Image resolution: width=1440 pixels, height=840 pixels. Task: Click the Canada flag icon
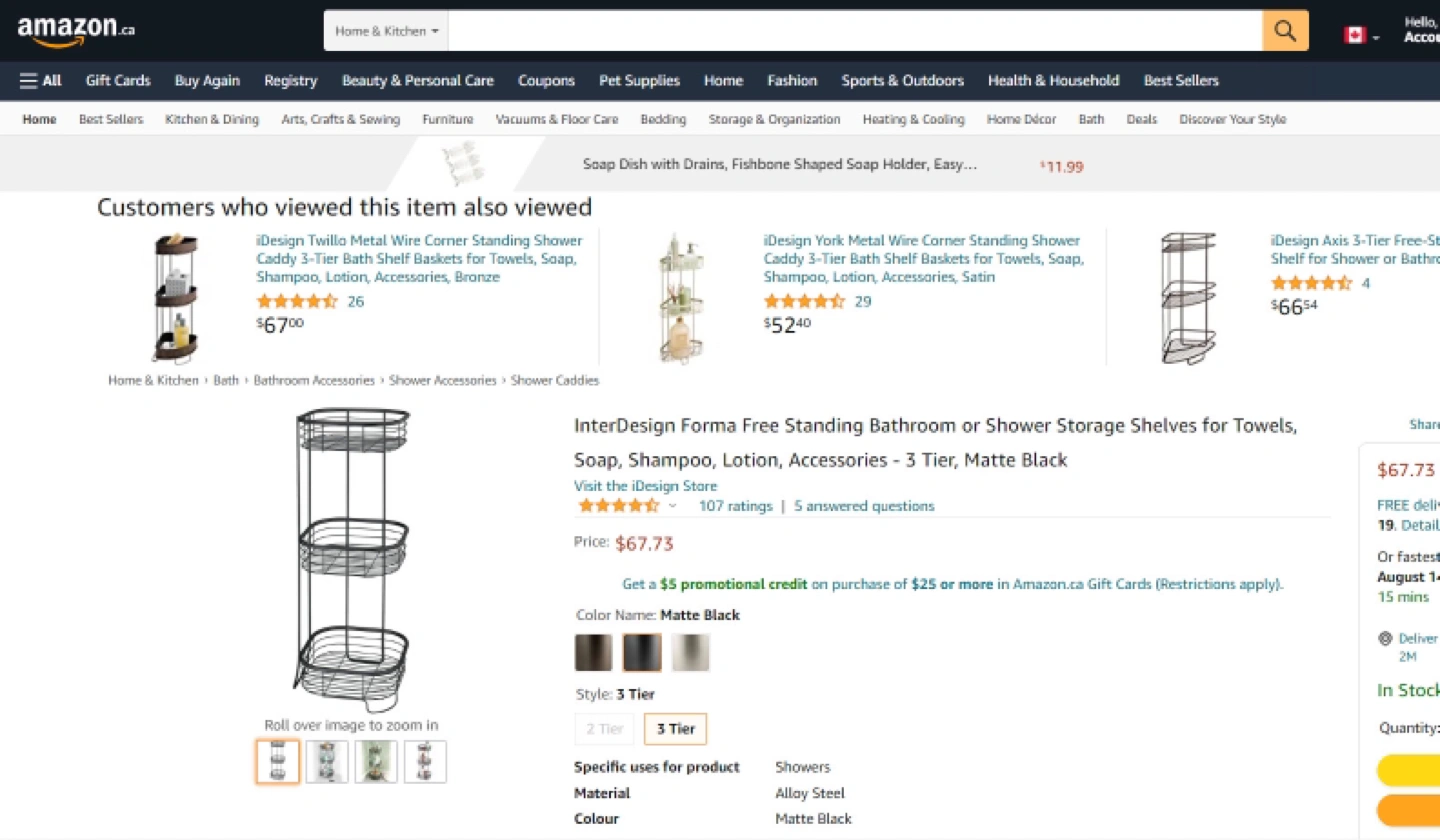(x=1355, y=36)
